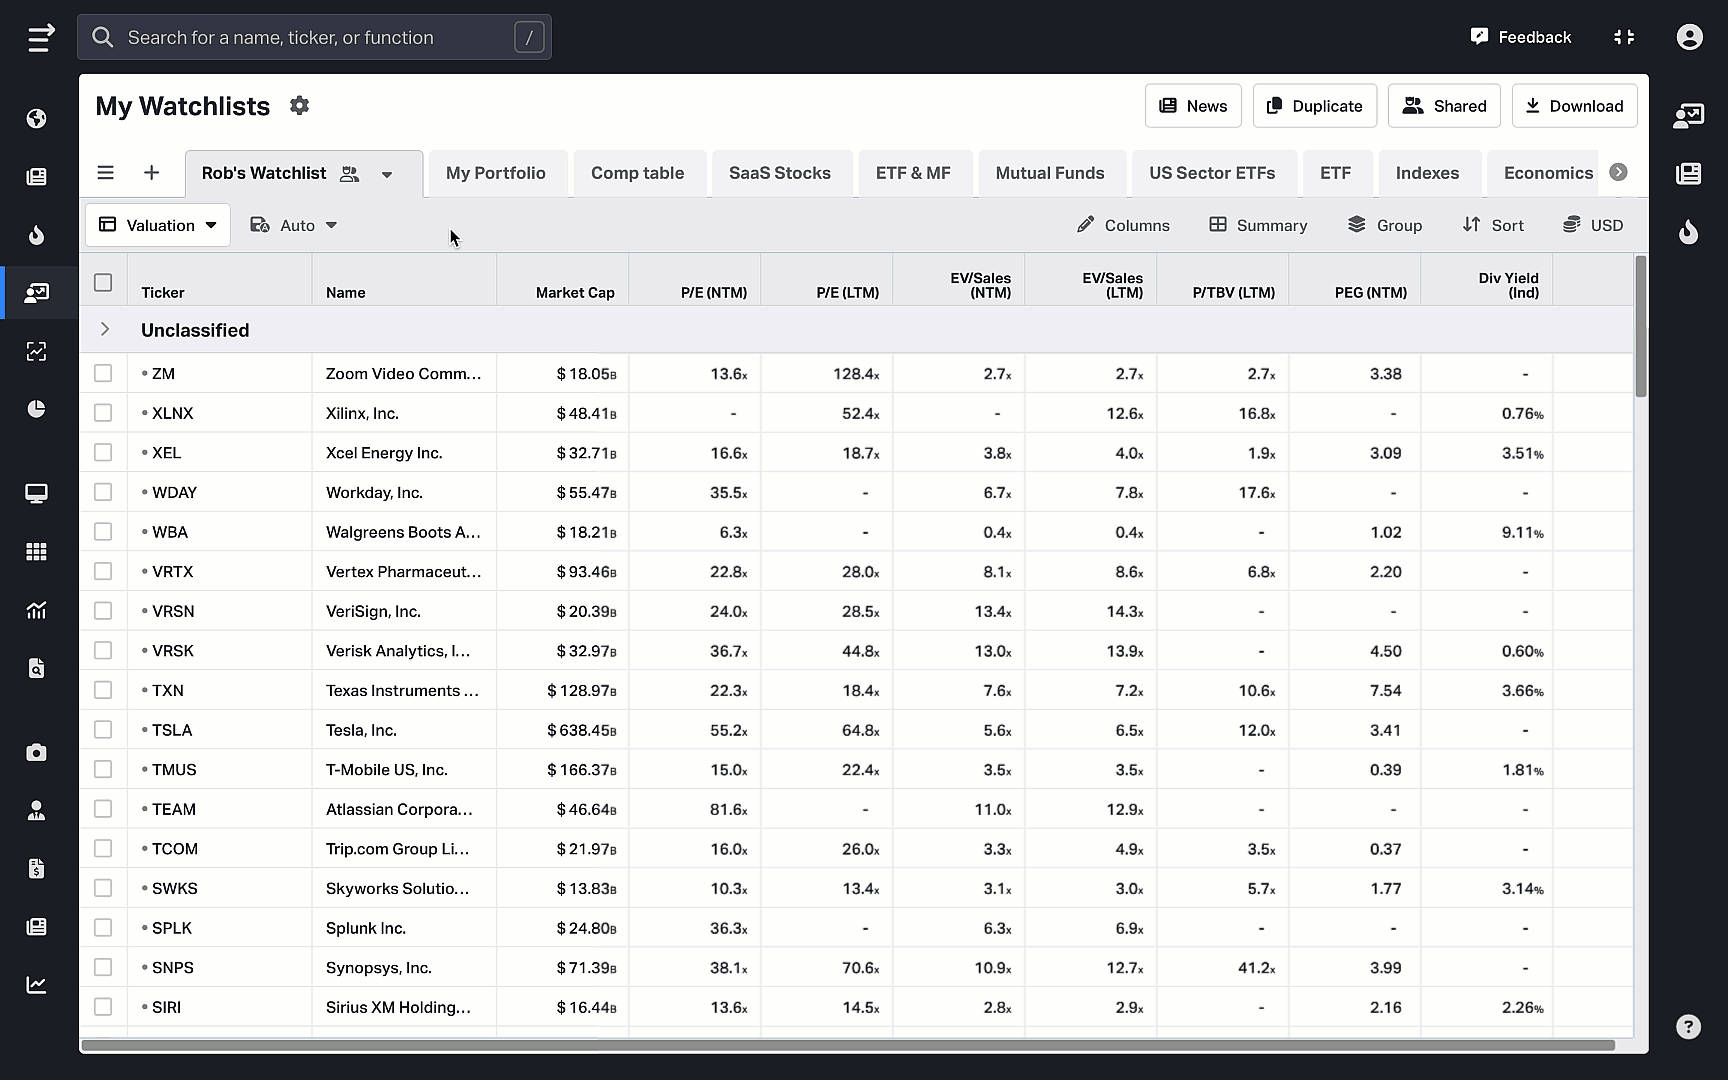
Task: Open the camera icon in left sidebar
Action: (x=37, y=752)
